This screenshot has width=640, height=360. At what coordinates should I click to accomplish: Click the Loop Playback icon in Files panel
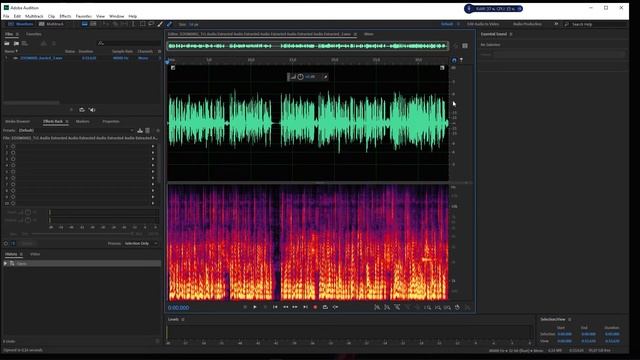tap(82, 110)
